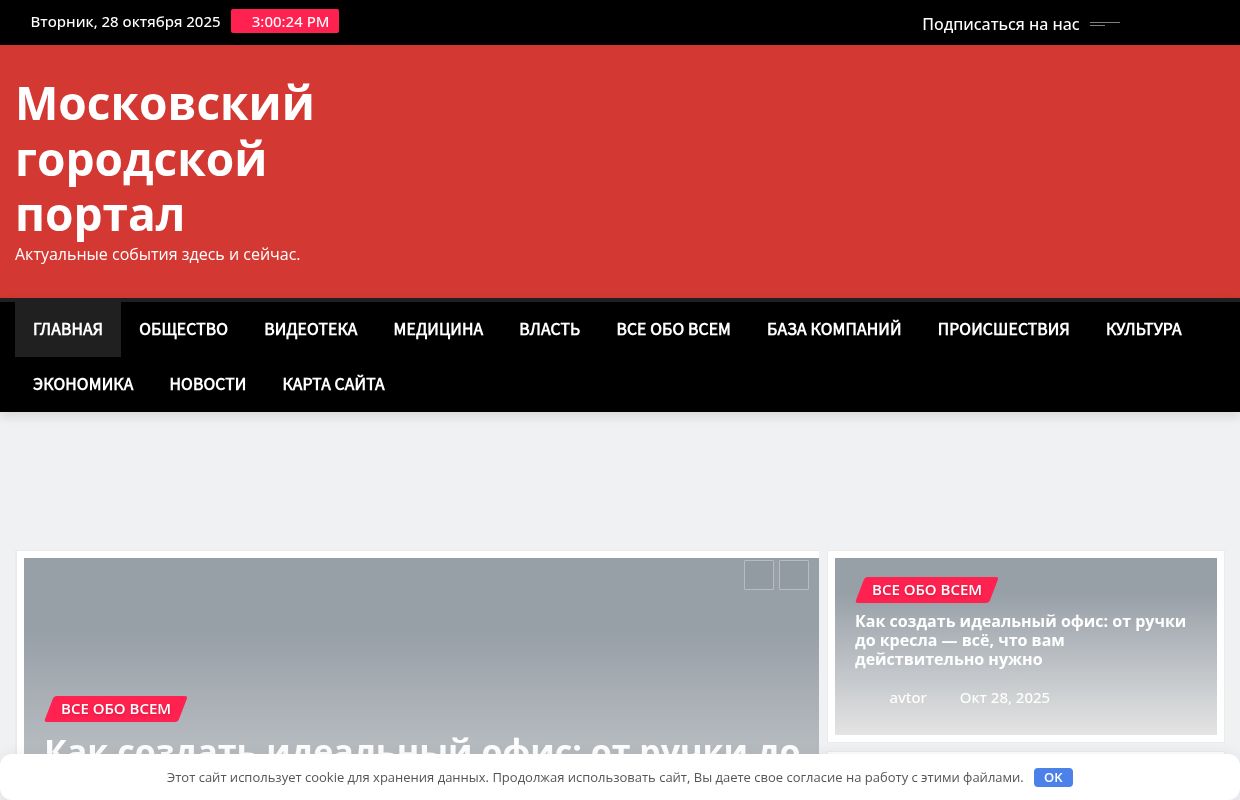Screen dimensions: 1240x800
Task: Go to the Общество section
Action: 183,329
